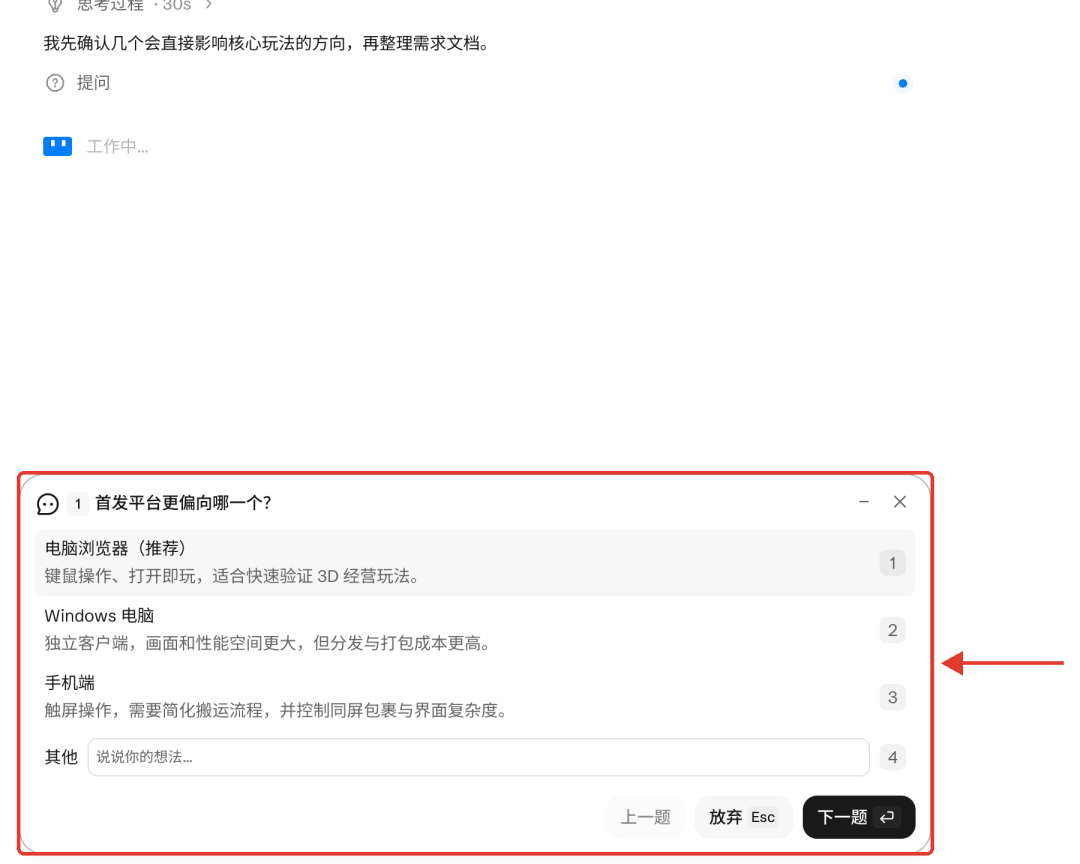Screen dimensions: 1080x864
Task: Click the question number 1 badge
Action: coord(78,504)
